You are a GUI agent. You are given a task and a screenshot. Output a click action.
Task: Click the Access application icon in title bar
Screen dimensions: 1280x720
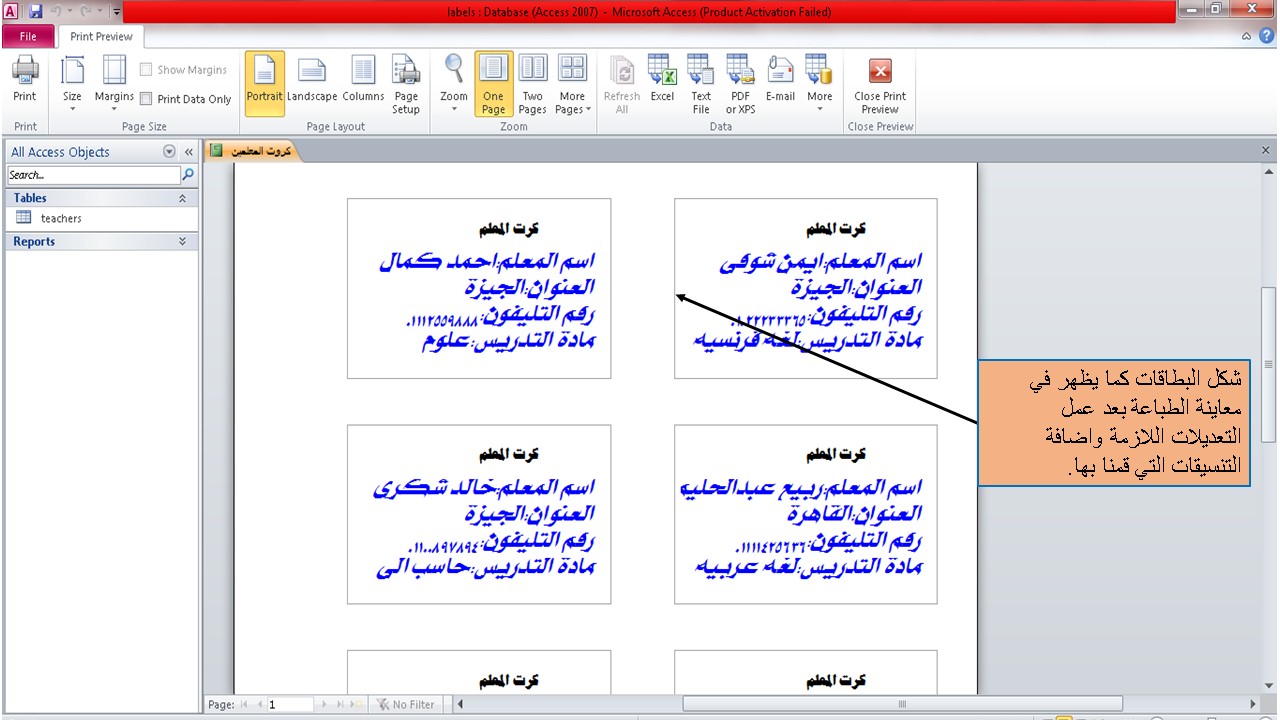coord(11,12)
